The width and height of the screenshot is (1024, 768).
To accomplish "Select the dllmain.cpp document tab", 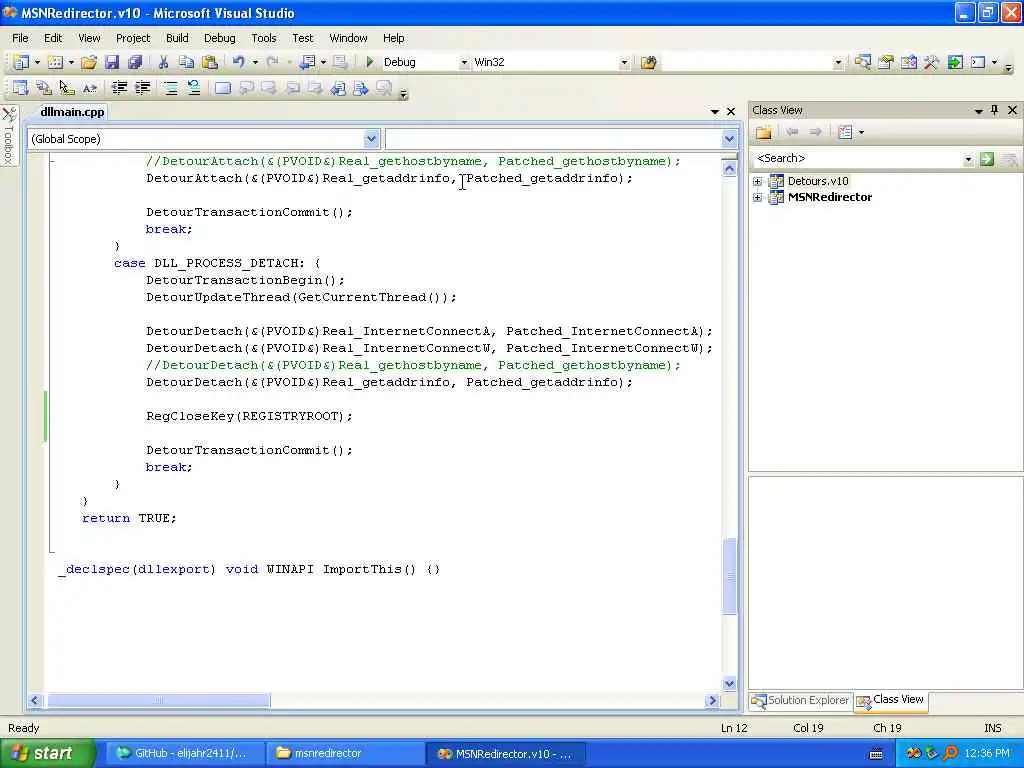I will tap(72, 112).
